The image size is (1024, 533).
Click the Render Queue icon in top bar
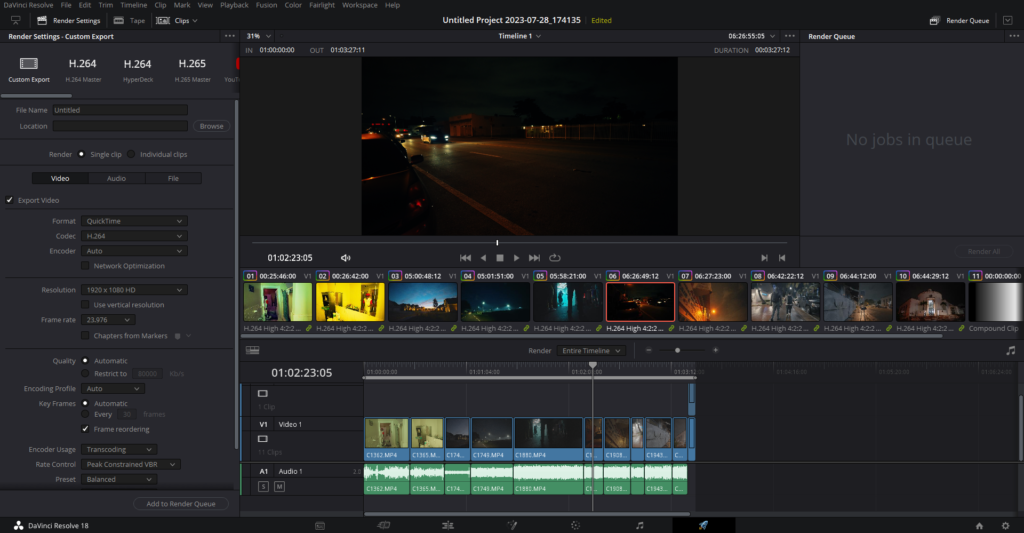click(x=935, y=21)
